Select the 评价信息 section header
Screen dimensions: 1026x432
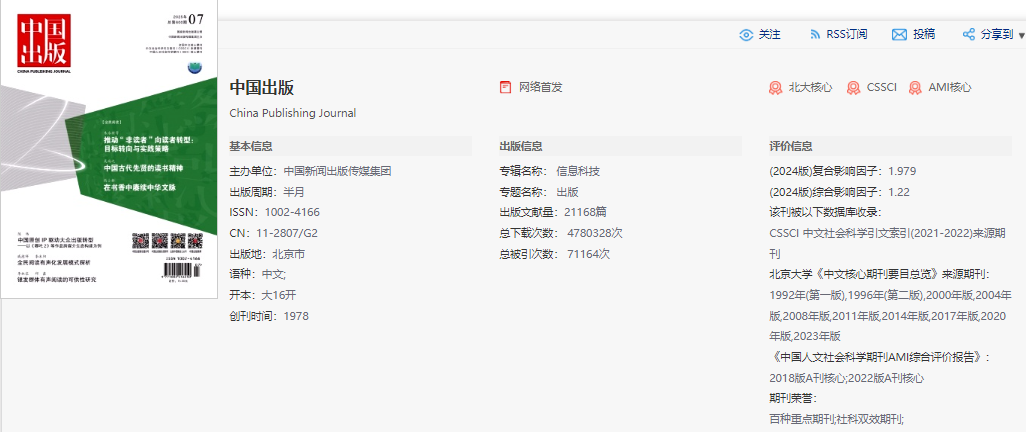pos(791,146)
